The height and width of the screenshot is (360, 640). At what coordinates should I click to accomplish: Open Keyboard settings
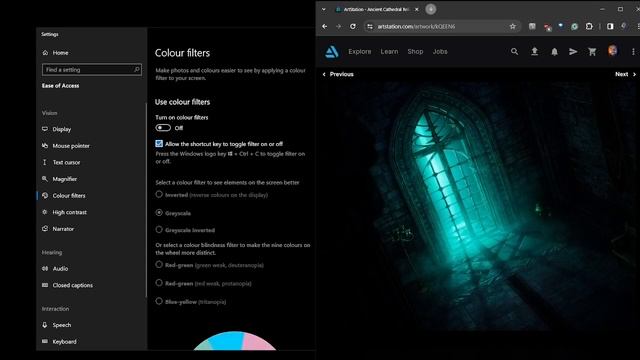coord(59,342)
